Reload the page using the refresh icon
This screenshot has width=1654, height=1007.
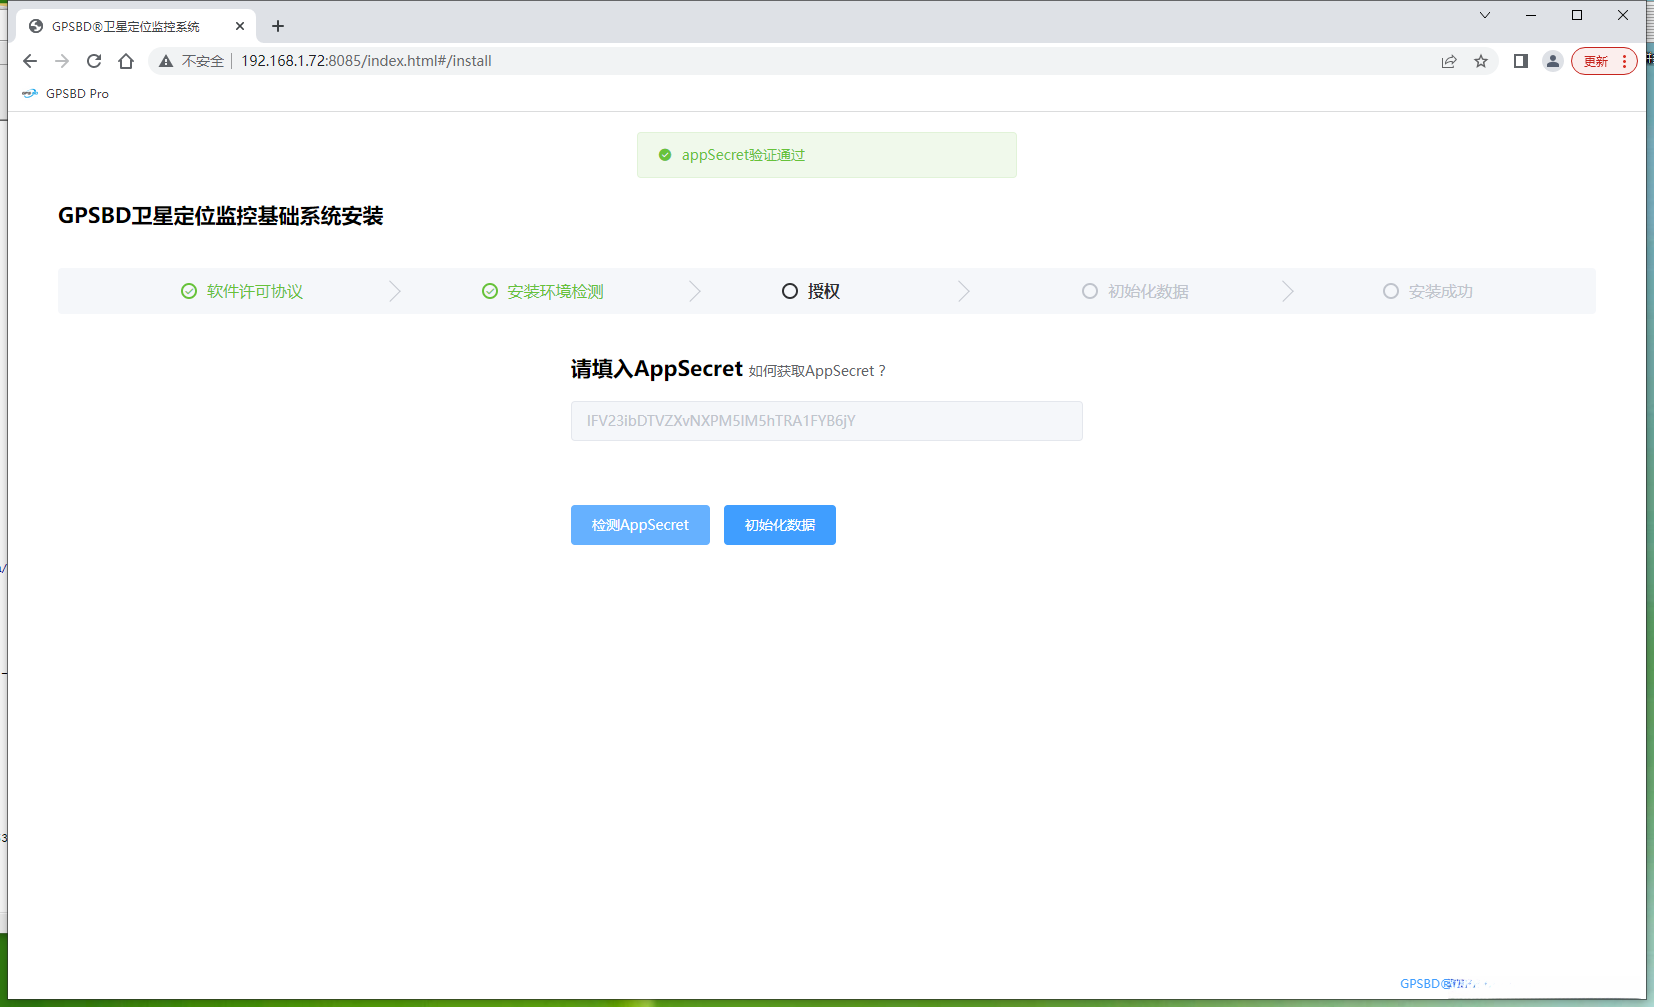coord(94,61)
